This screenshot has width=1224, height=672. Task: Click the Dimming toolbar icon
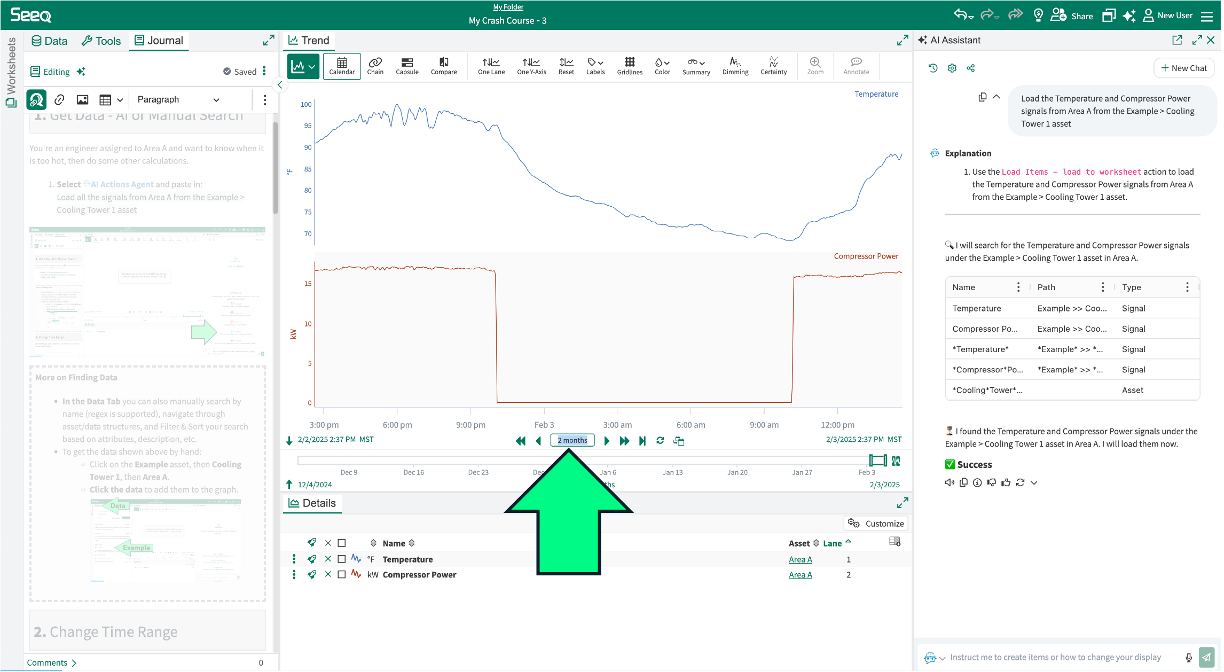tap(735, 66)
